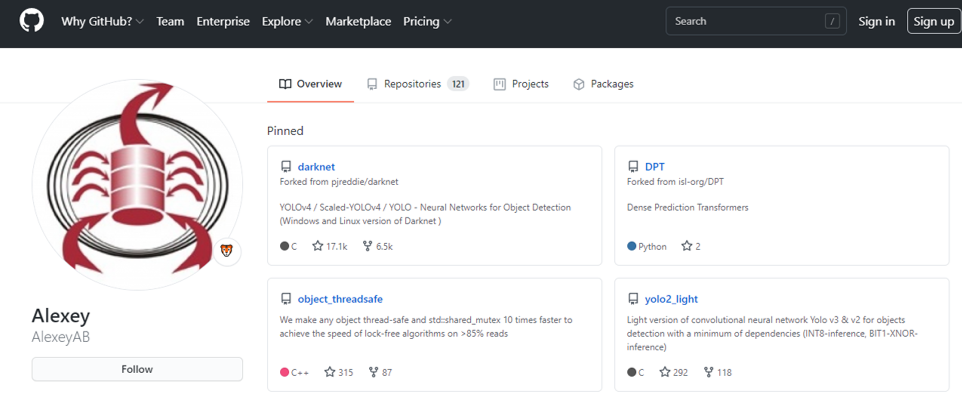This screenshot has width=962, height=394.
Task: Expand the Why GitHub? menu
Action: pyautogui.click(x=102, y=21)
